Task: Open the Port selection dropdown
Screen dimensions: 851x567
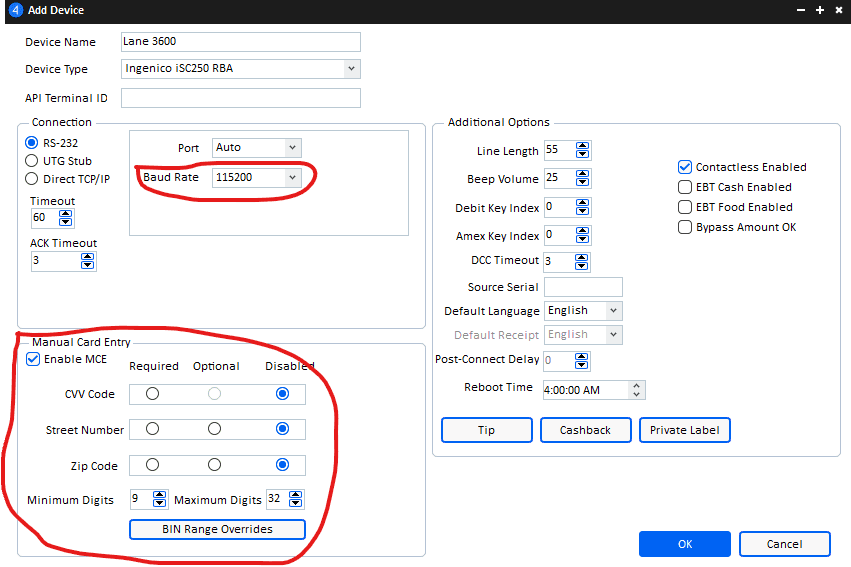Action: coord(292,147)
